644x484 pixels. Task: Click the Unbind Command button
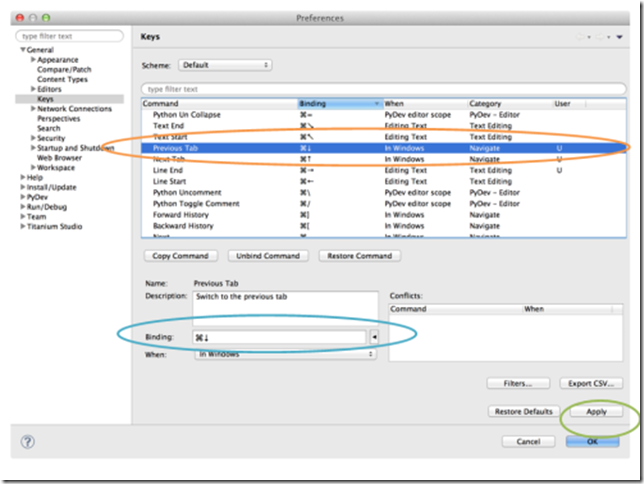click(x=269, y=256)
